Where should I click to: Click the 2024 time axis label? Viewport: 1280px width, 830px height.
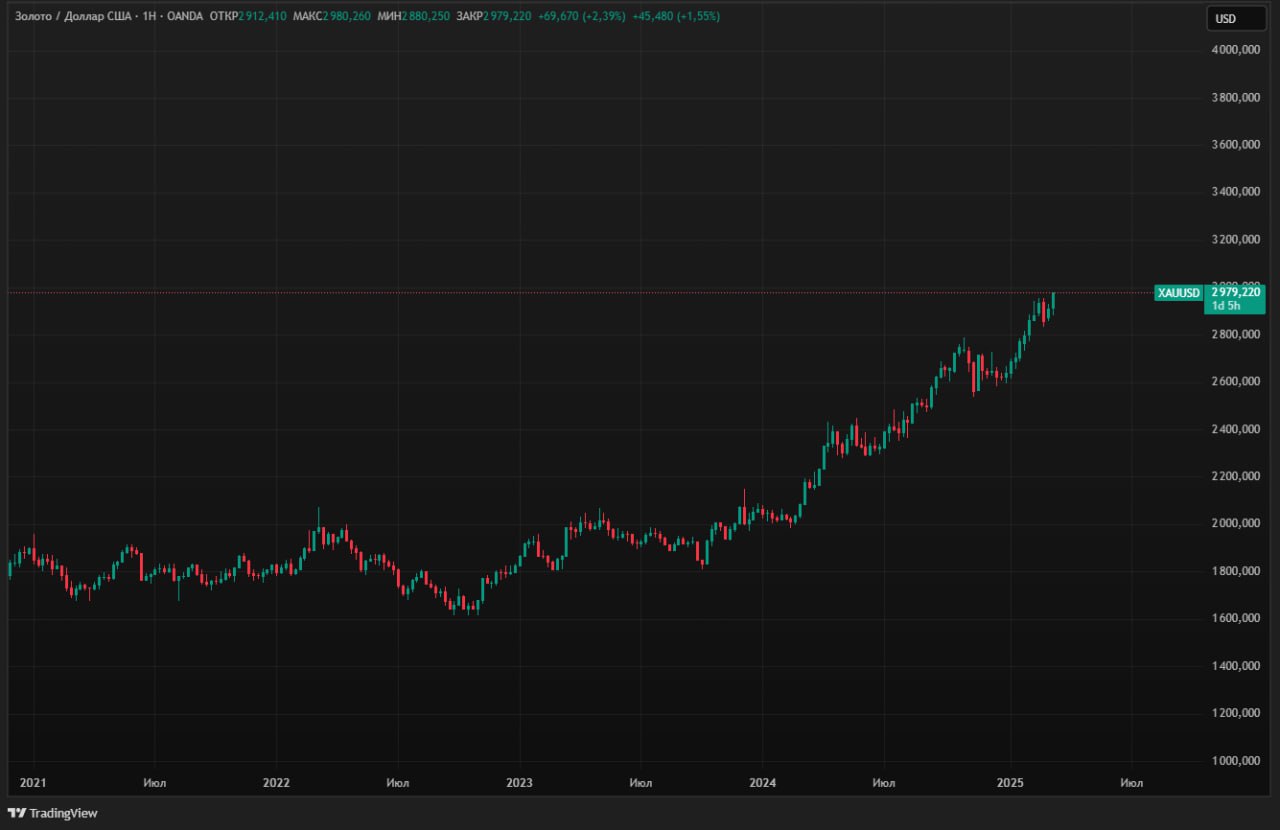pos(762,783)
